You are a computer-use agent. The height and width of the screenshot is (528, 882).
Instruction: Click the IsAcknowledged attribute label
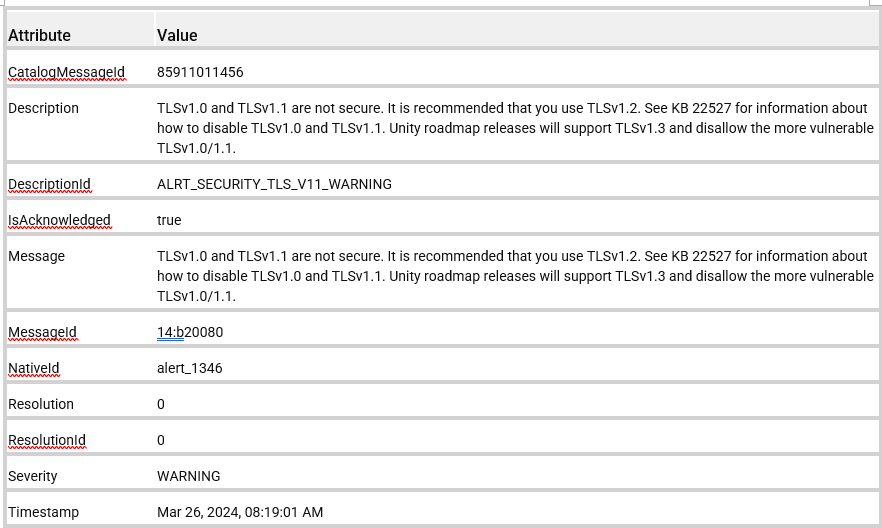(x=59, y=220)
